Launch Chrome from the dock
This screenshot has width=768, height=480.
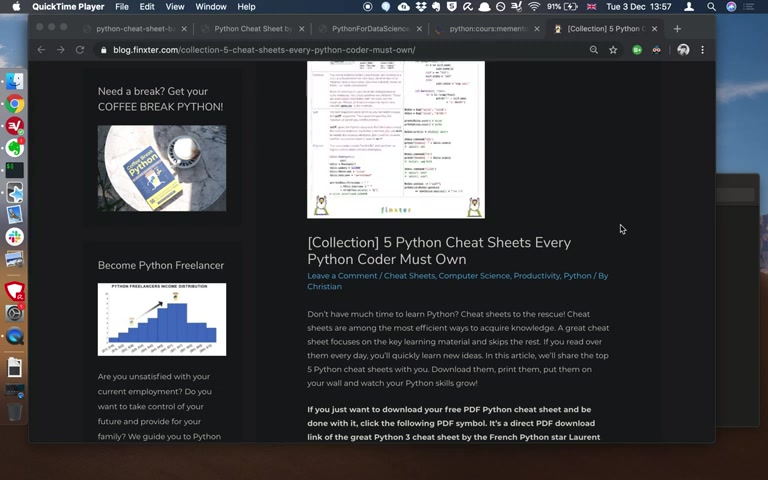15,104
